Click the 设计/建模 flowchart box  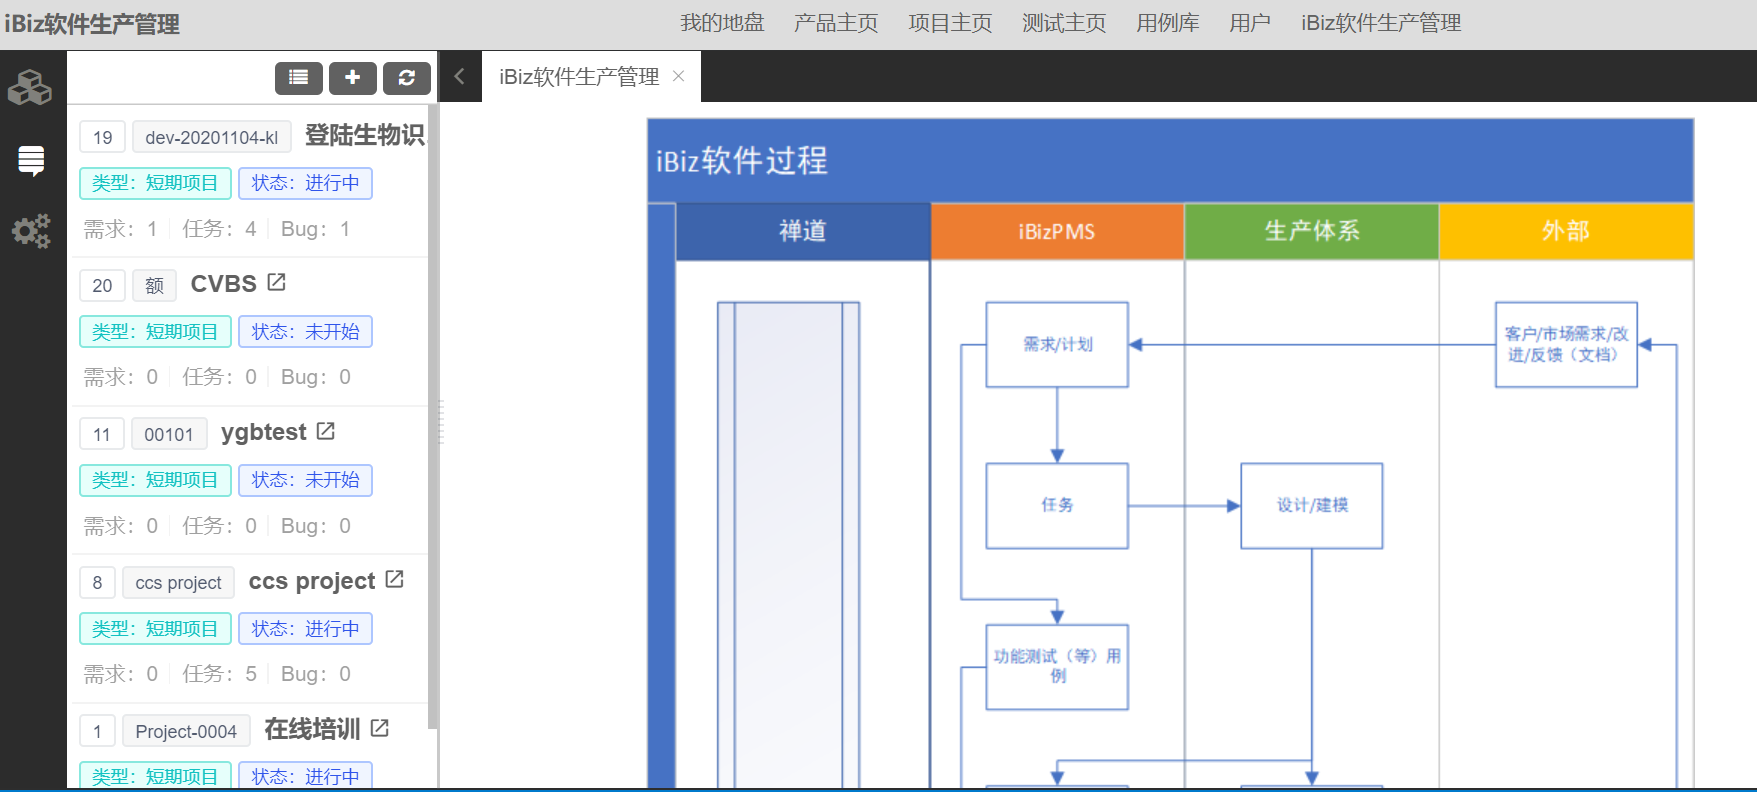click(1312, 505)
